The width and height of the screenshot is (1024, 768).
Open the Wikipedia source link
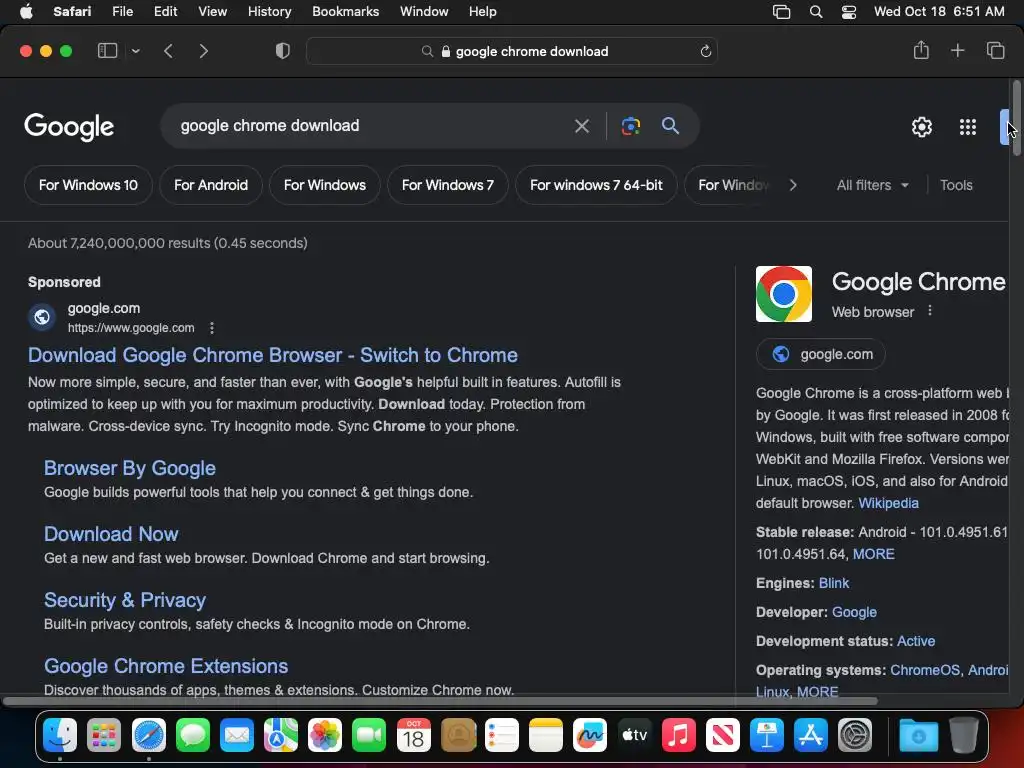tap(888, 503)
